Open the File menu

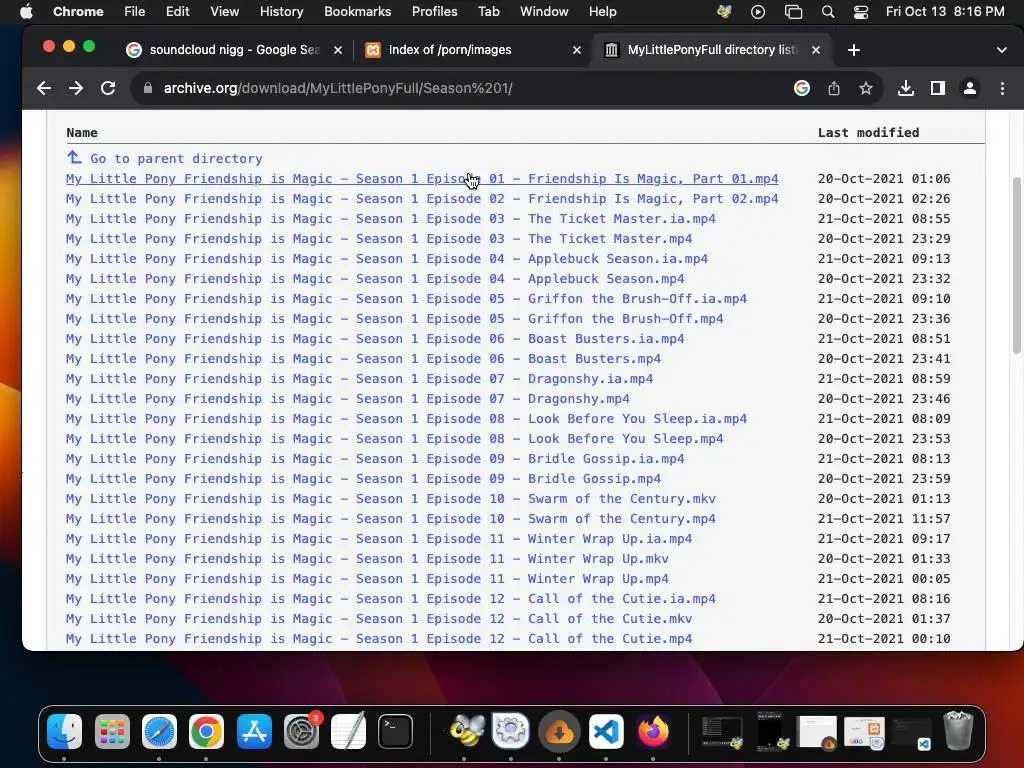(135, 11)
